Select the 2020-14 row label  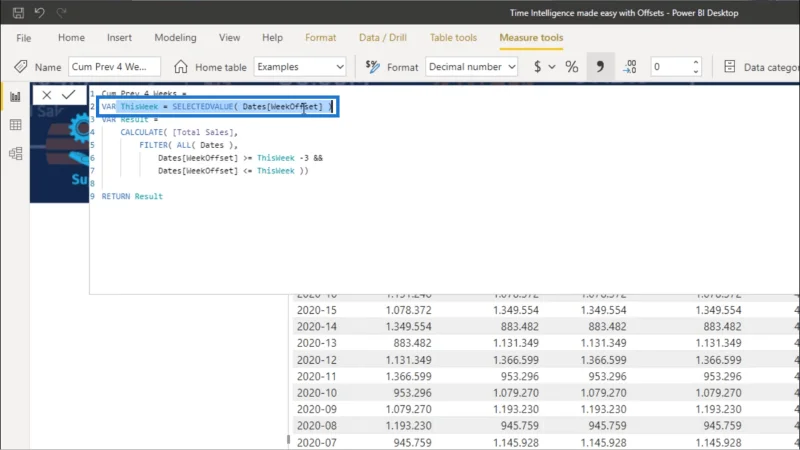click(316, 327)
